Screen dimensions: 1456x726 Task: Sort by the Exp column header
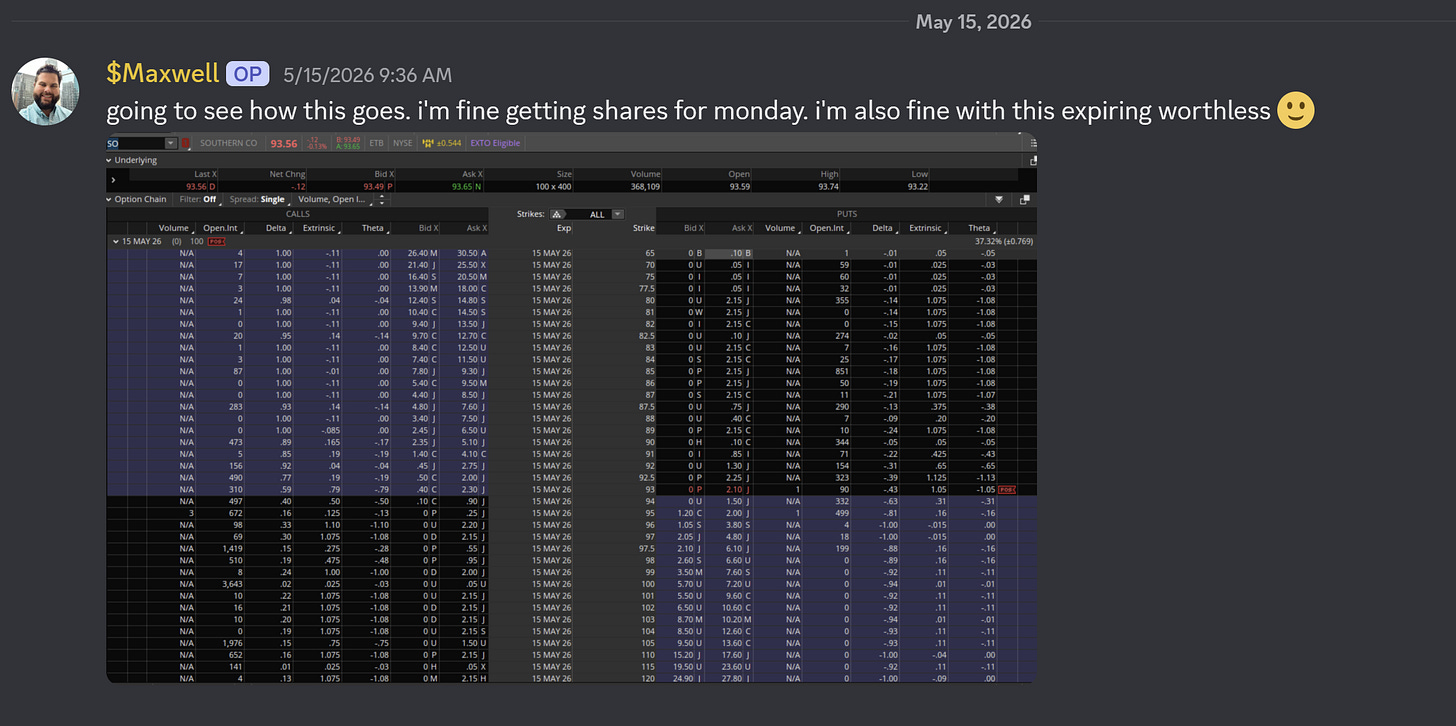[564, 228]
